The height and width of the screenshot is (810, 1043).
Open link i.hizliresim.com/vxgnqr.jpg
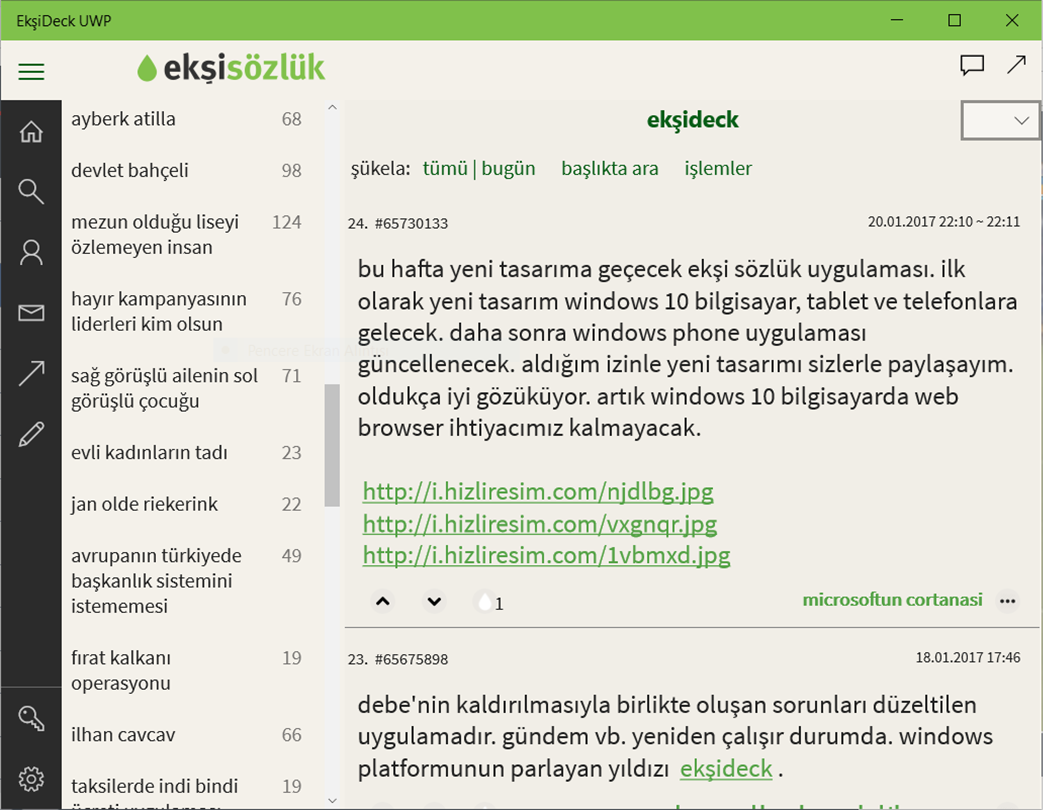[539, 524]
